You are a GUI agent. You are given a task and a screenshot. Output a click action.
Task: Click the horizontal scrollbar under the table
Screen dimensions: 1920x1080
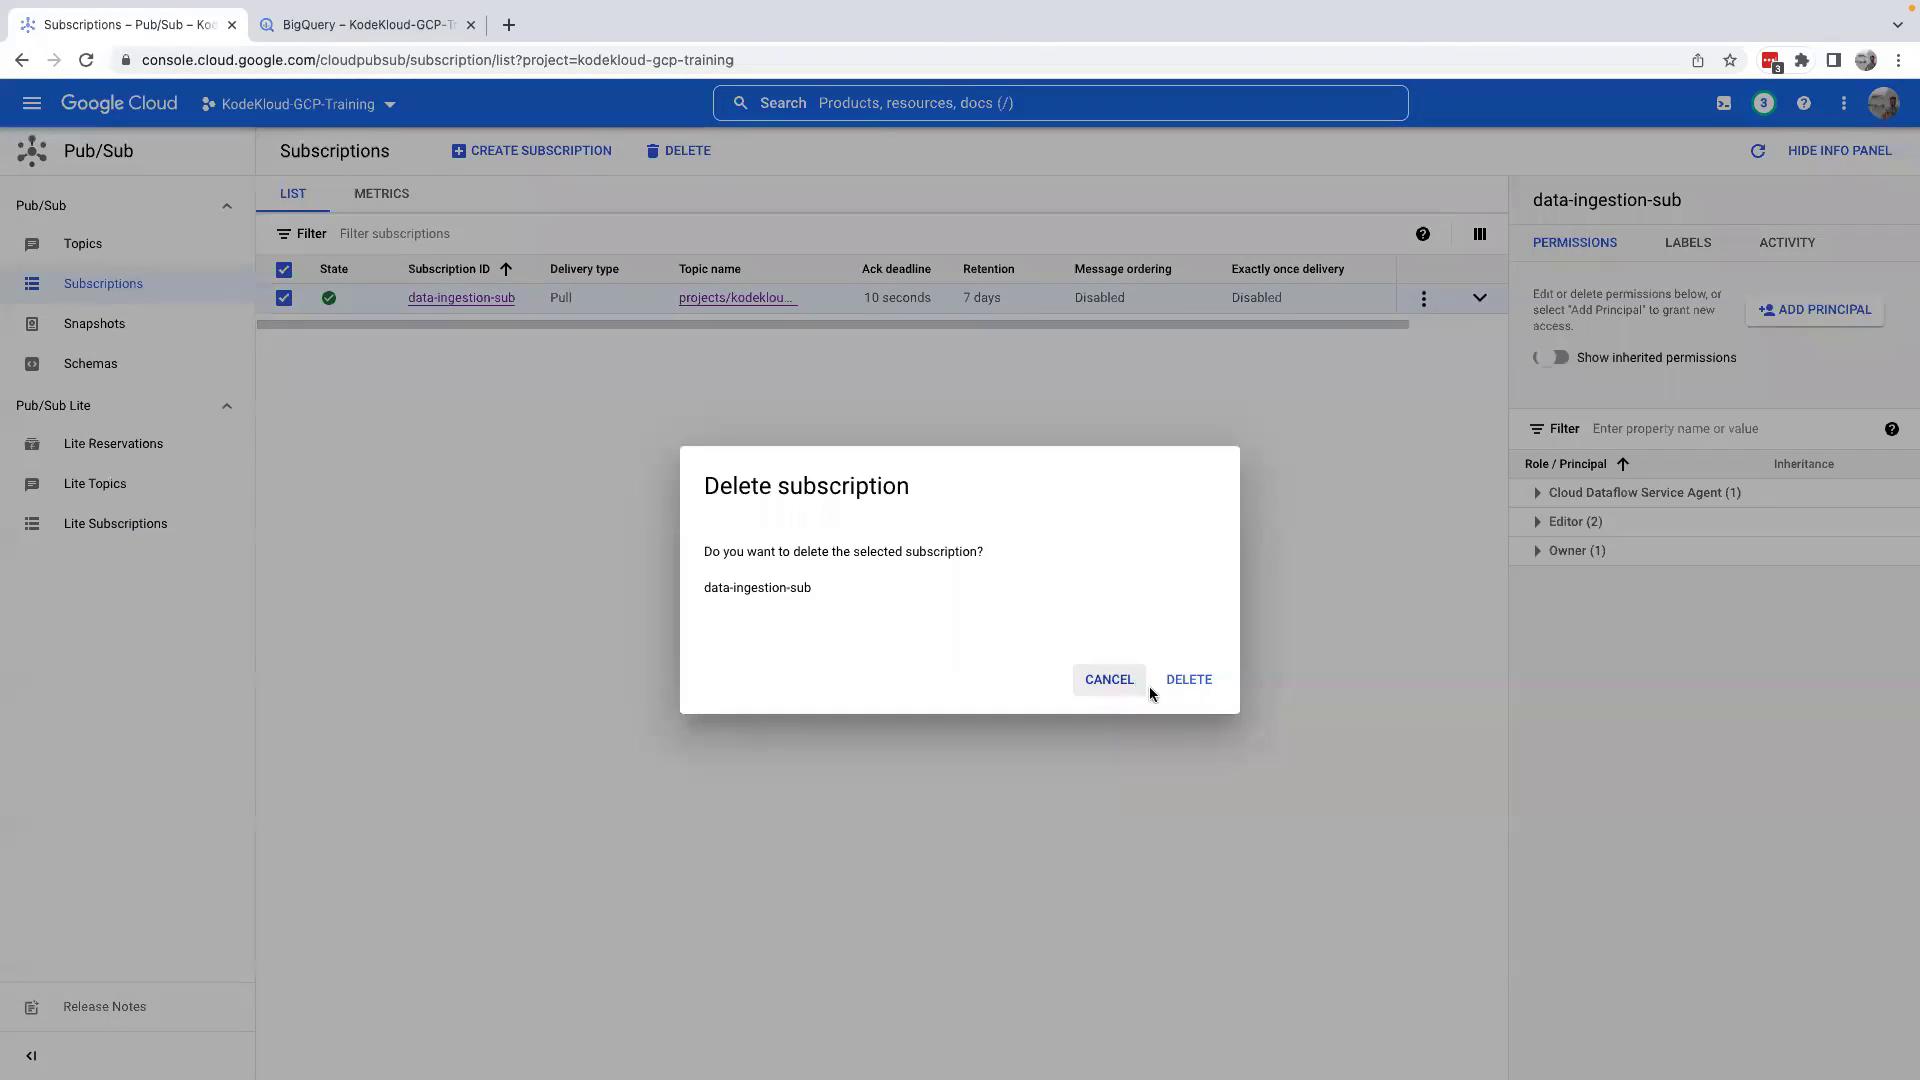tap(832, 324)
